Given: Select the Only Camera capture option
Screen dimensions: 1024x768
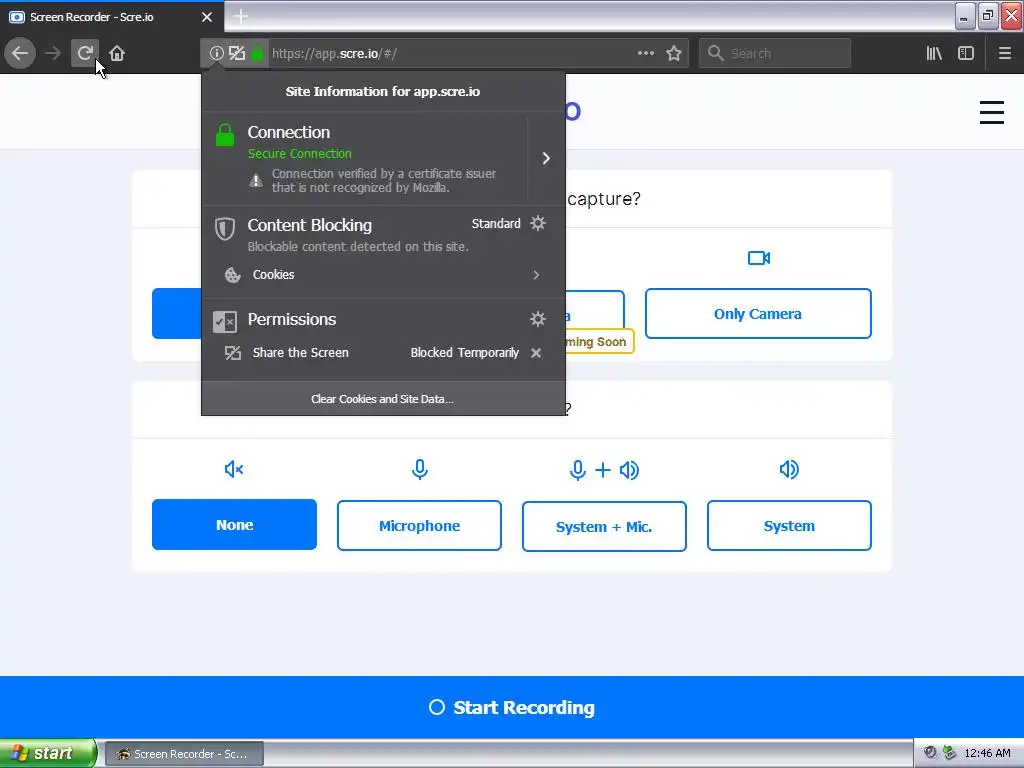Looking at the screenshot, I should 758,313.
